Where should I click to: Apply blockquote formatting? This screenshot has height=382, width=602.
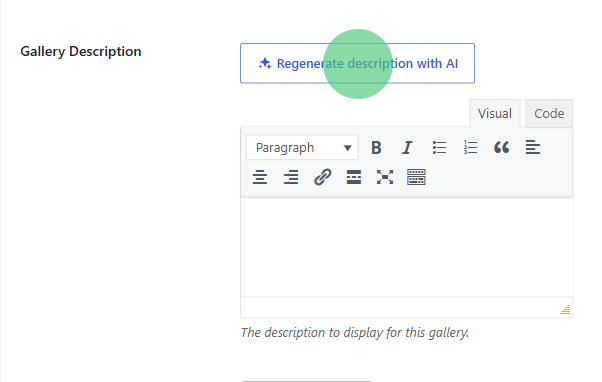click(501, 147)
